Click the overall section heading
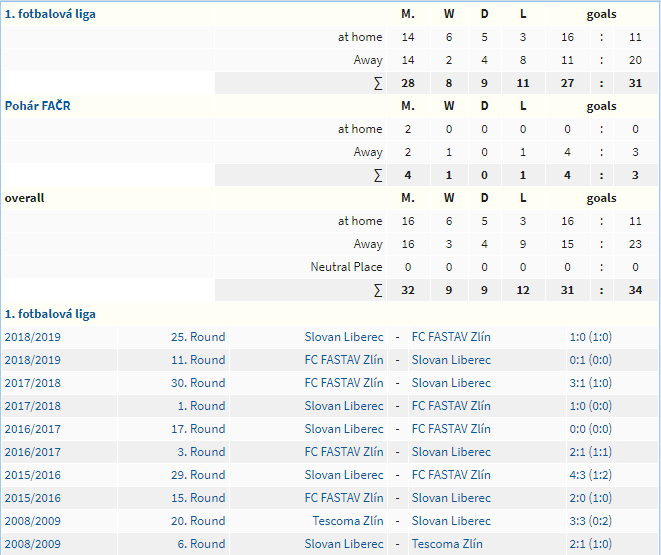The image size is (661, 555). pyautogui.click(x=25, y=198)
